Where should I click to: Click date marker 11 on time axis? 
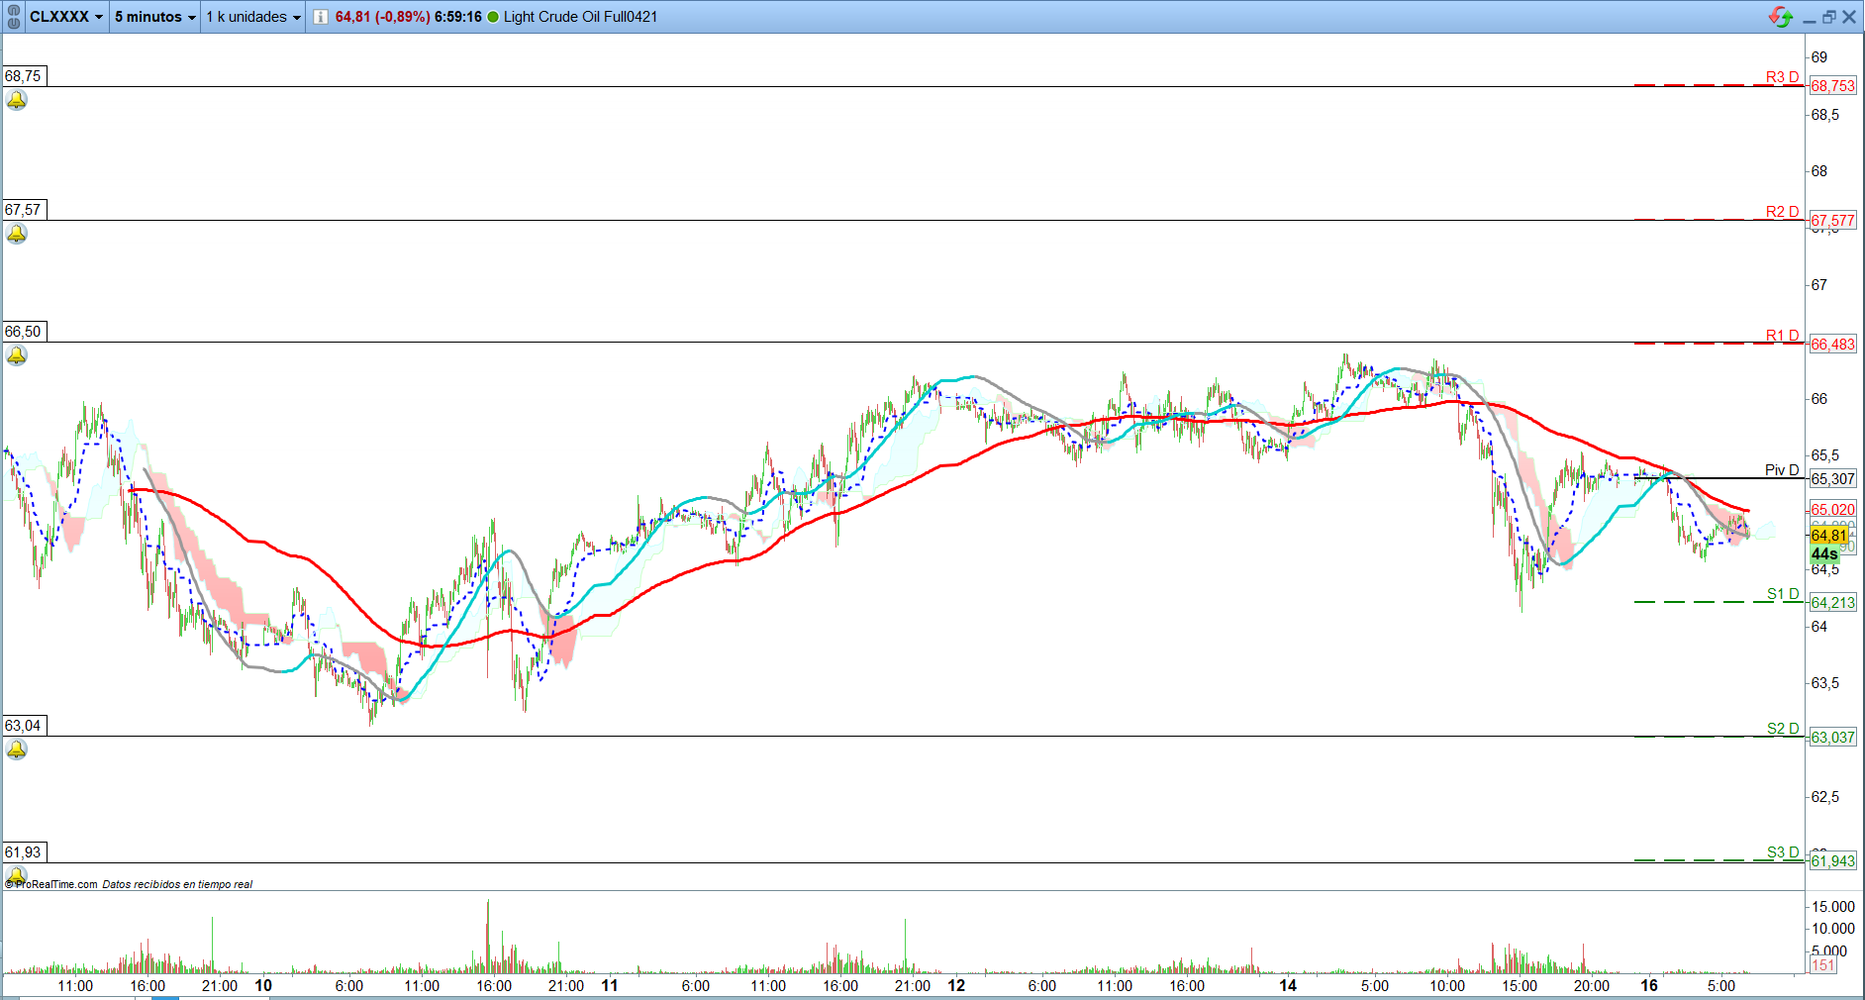click(609, 986)
